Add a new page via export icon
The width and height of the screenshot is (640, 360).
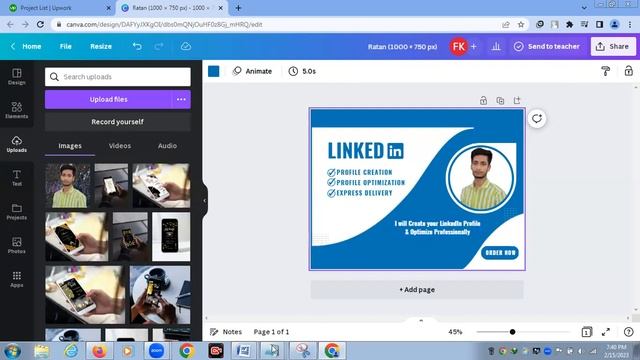(517, 100)
